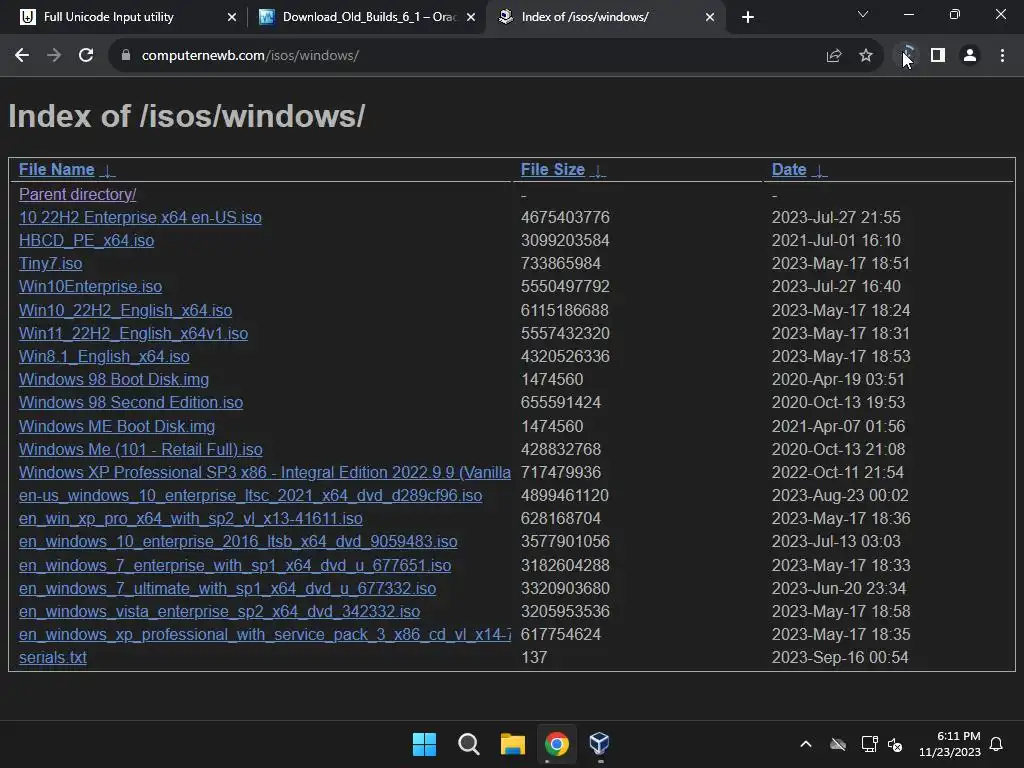This screenshot has height=768, width=1024.
Task: Click Win11_22H2_English_x64v1.iso
Action: coord(133,333)
